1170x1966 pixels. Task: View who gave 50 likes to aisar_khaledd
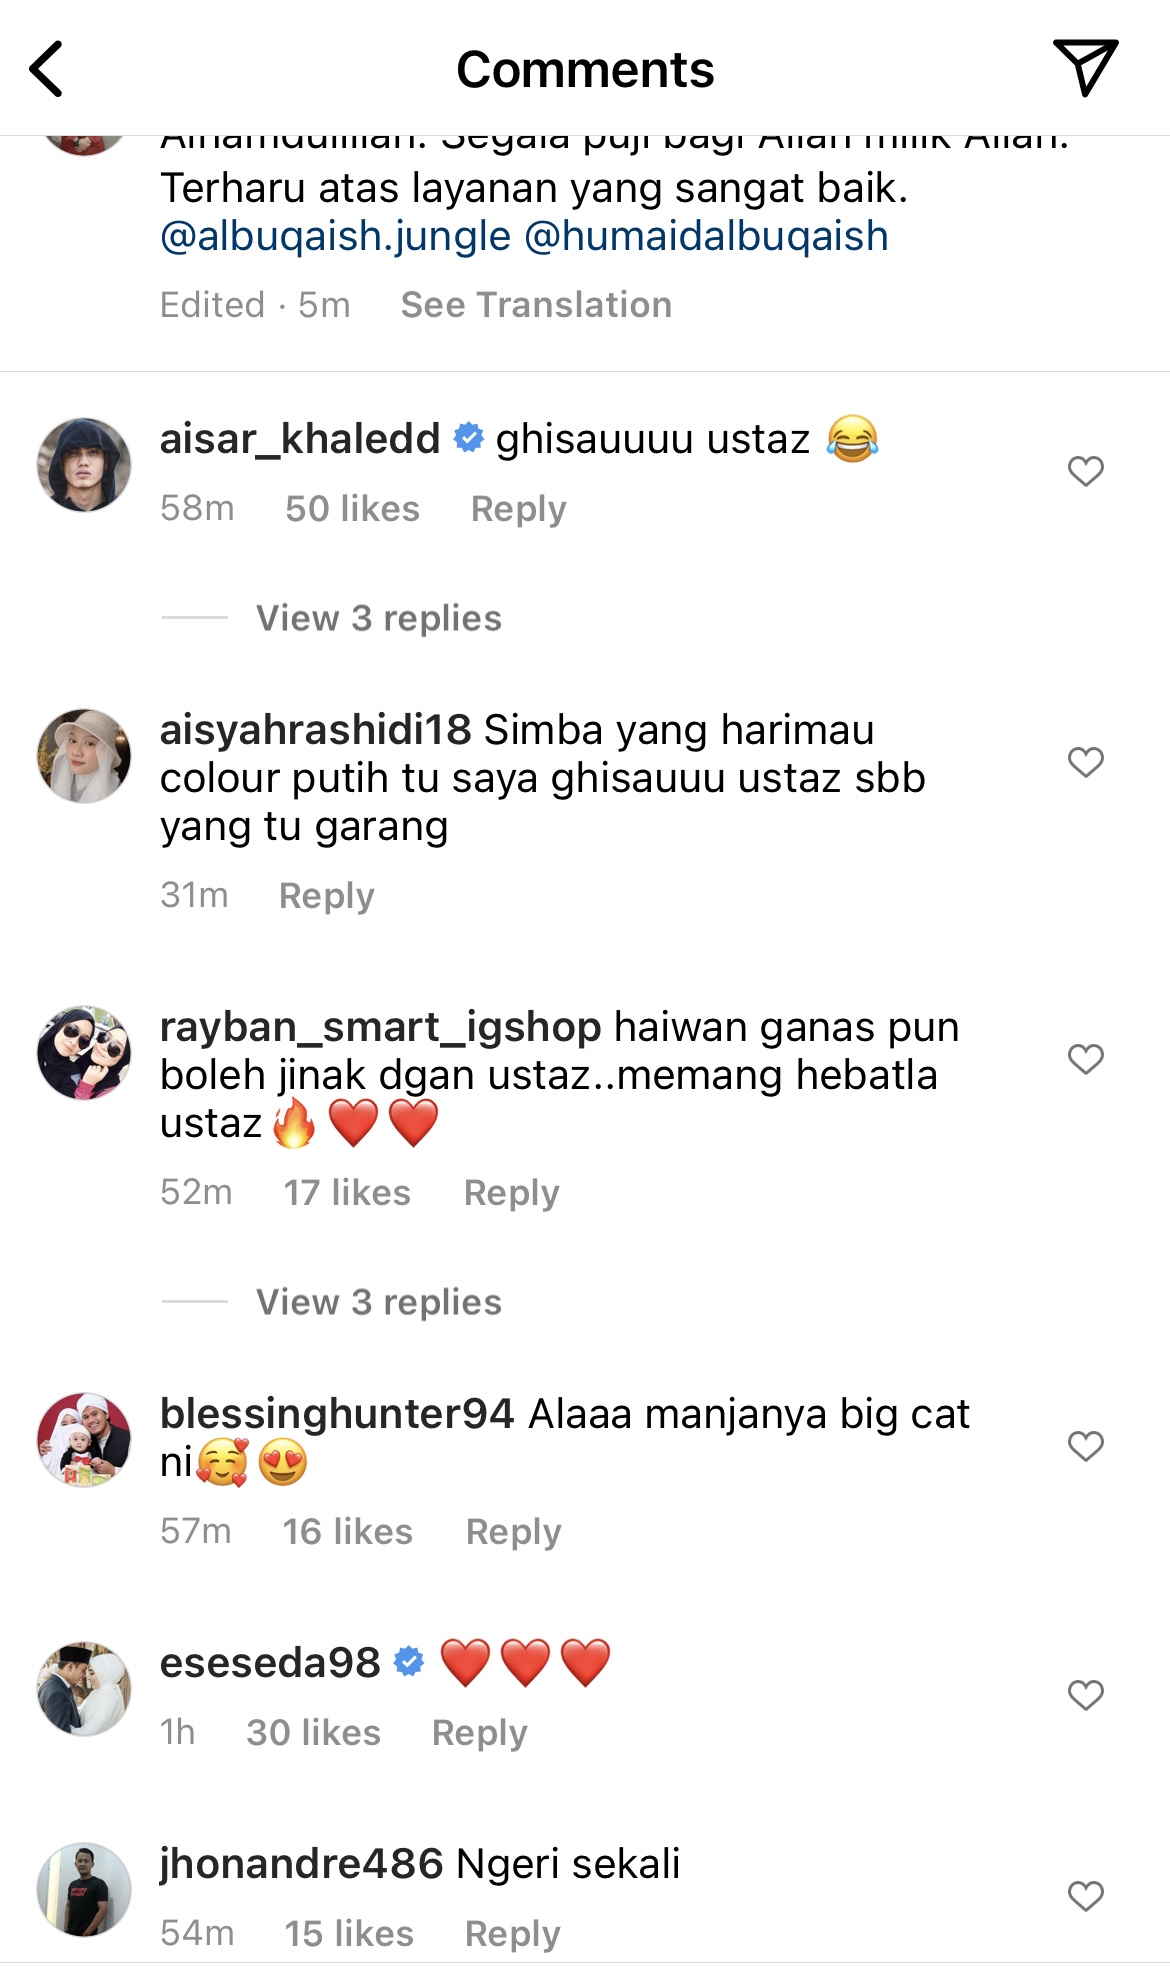pyautogui.click(x=352, y=509)
